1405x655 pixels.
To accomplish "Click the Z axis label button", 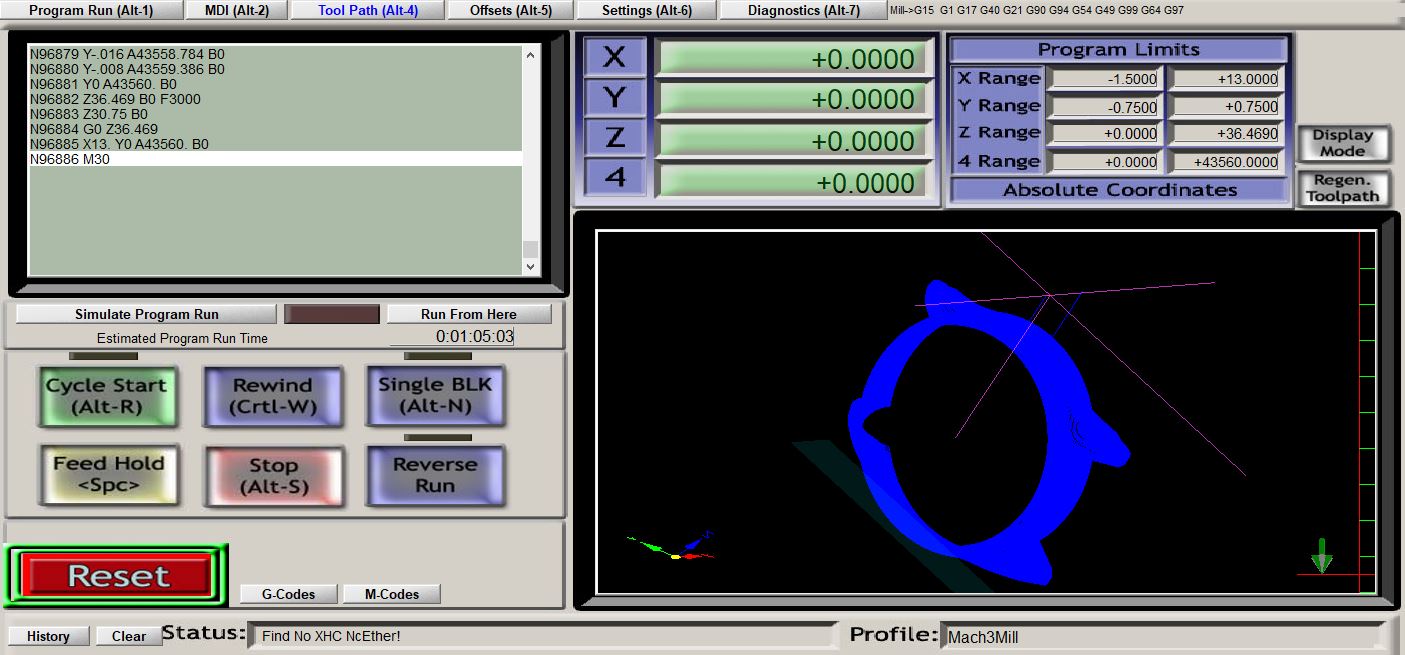I will [x=614, y=138].
